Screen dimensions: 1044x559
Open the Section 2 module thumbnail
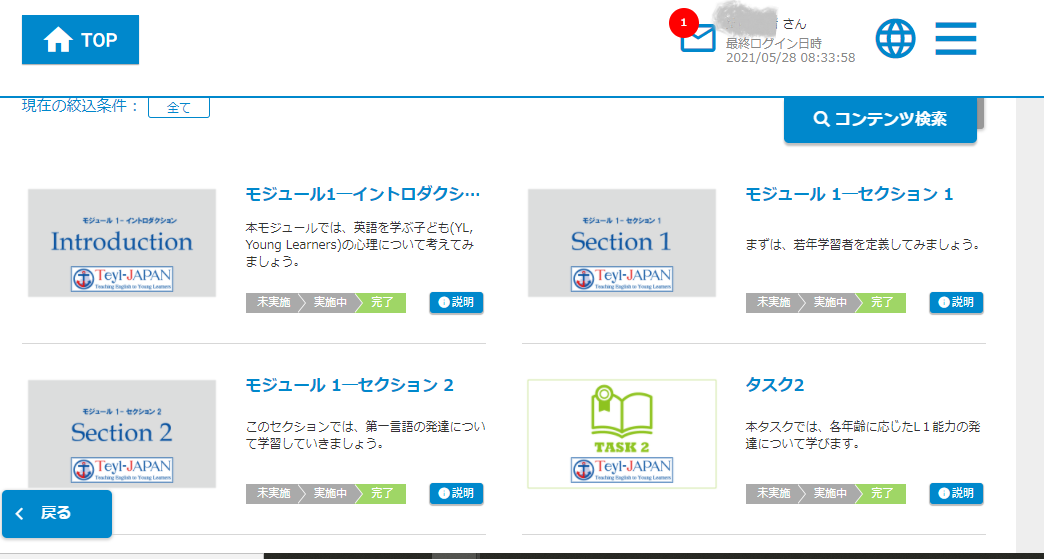122,434
